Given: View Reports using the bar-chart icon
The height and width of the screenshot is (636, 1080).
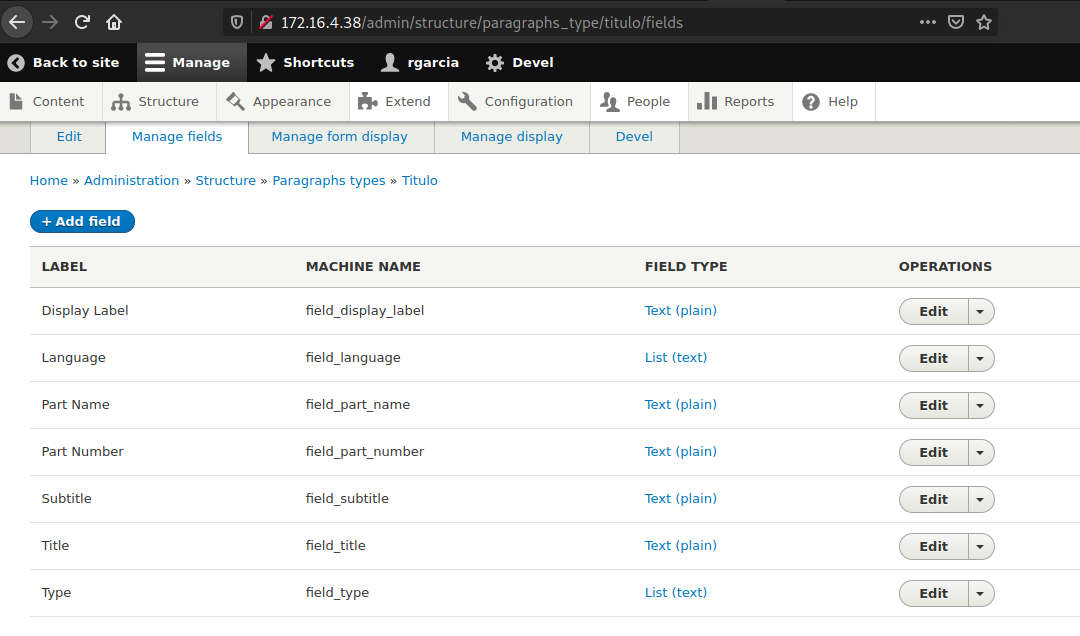Looking at the screenshot, I should 706,101.
